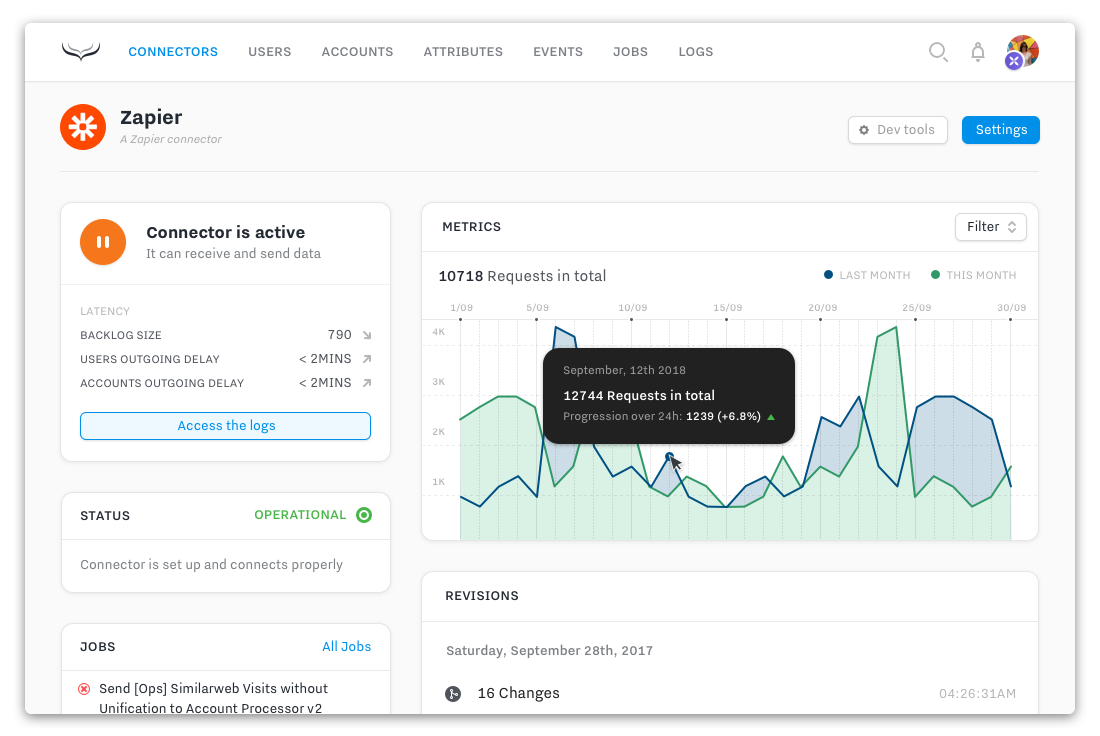Image resolution: width=1100 pixels, height=736 pixels.
Task: Open the Jobs tab
Action: pos(631,52)
